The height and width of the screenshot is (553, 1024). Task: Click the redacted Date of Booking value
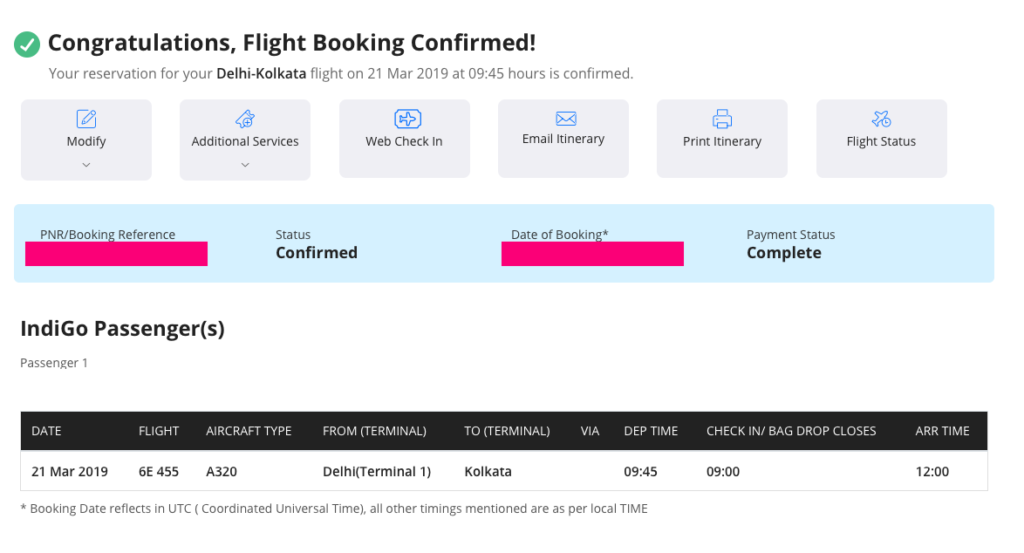pos(592,254)
